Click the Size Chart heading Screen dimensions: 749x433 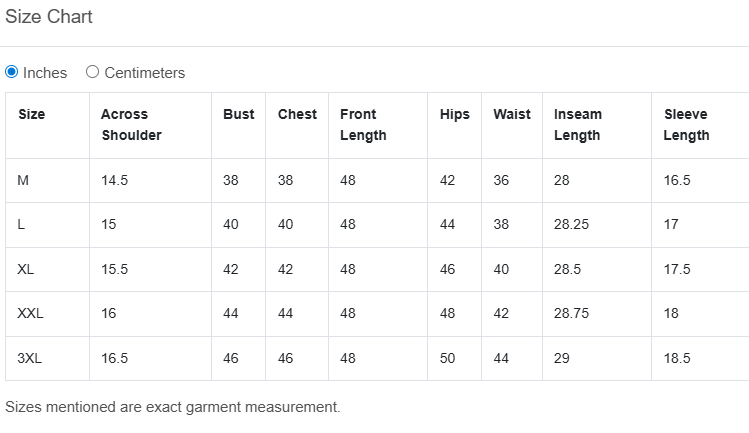(49, 17)
